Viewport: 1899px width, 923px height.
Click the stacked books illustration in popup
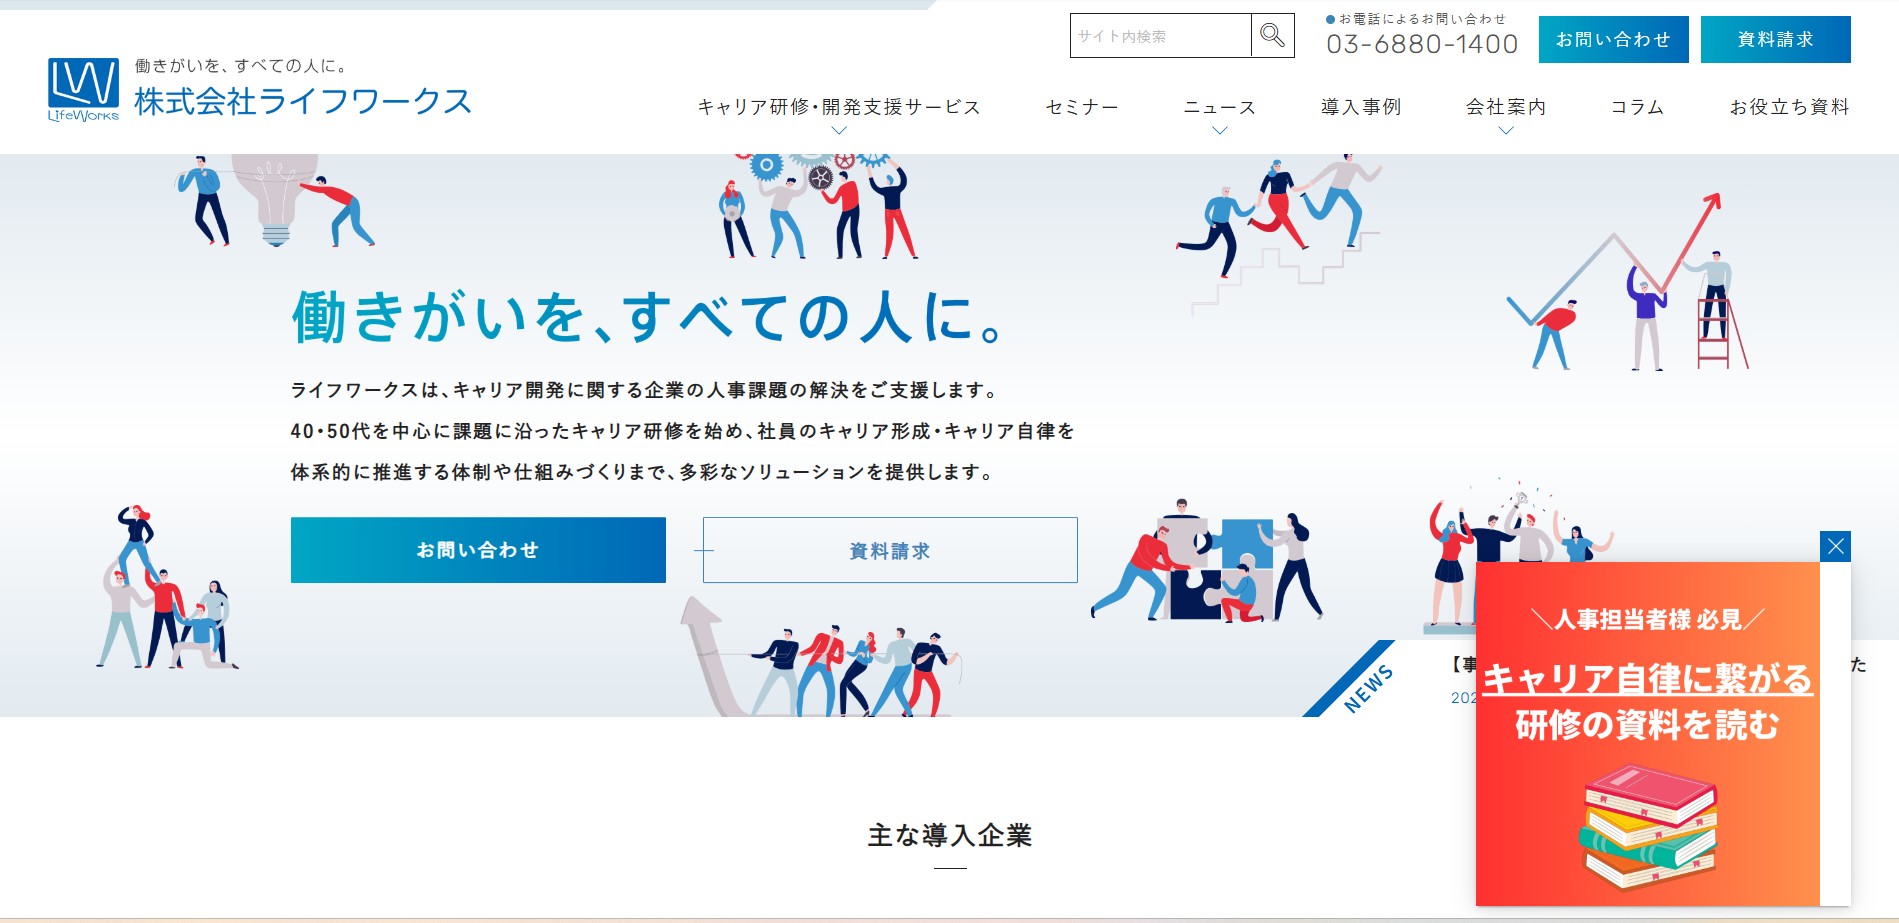[1649, 826]
